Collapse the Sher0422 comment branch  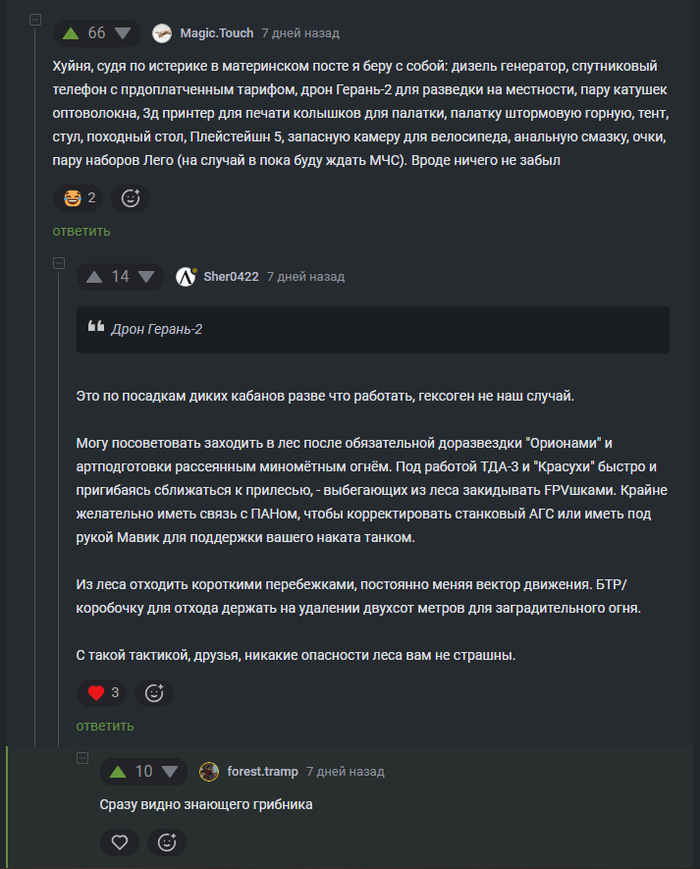click(59, 263)
